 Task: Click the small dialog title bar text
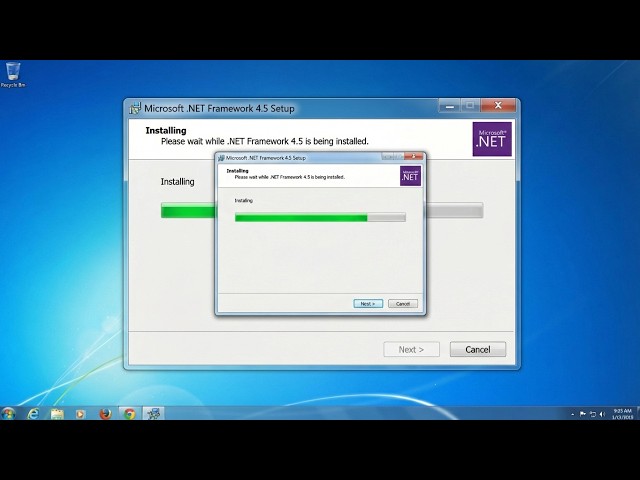(x=266, y=158)
